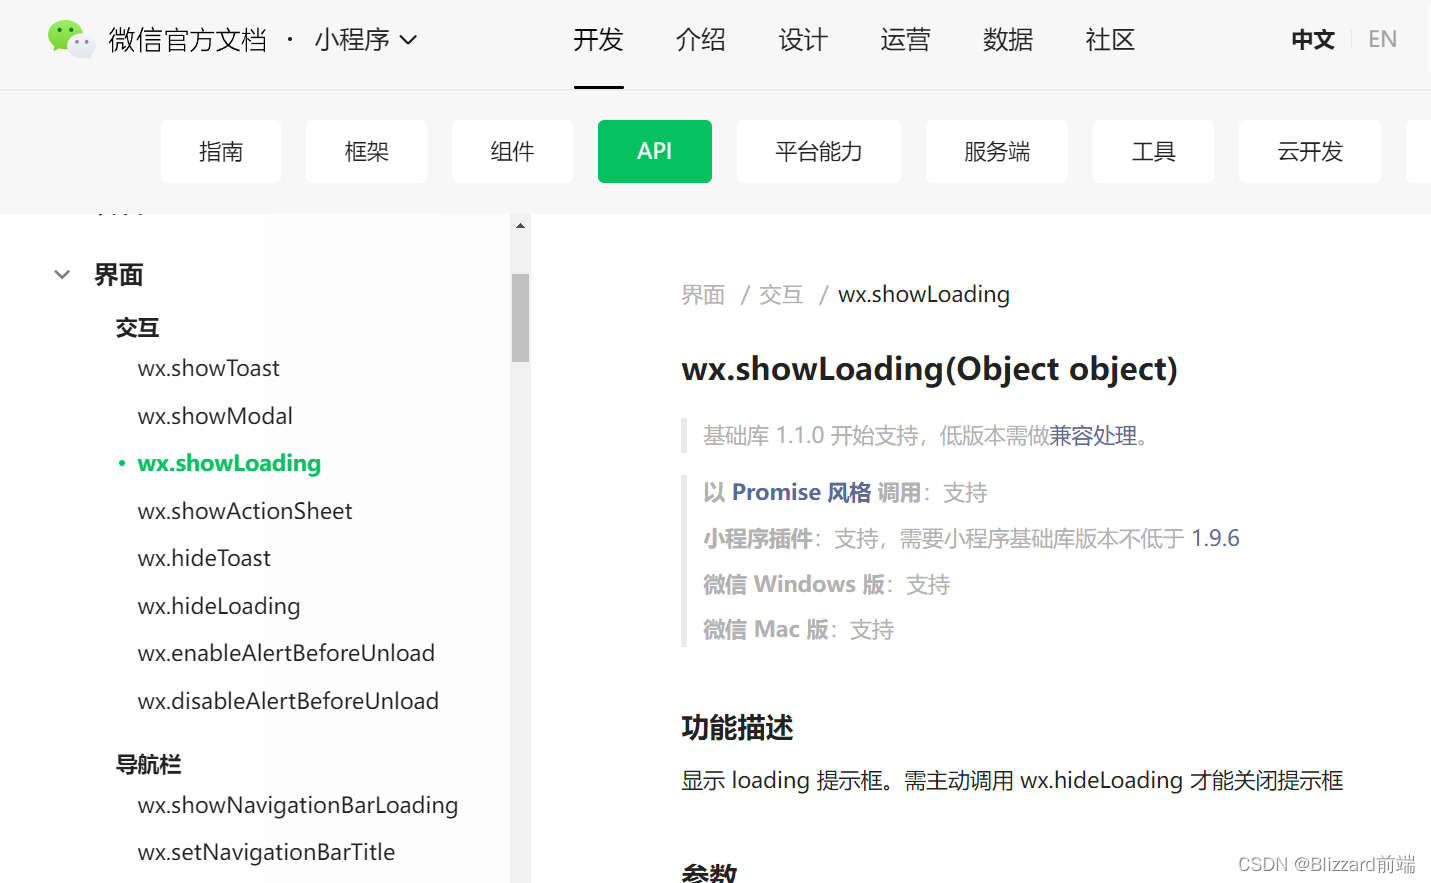Open wx.enableAlertBeforeUnload in sidebar

tap(286, 653)
